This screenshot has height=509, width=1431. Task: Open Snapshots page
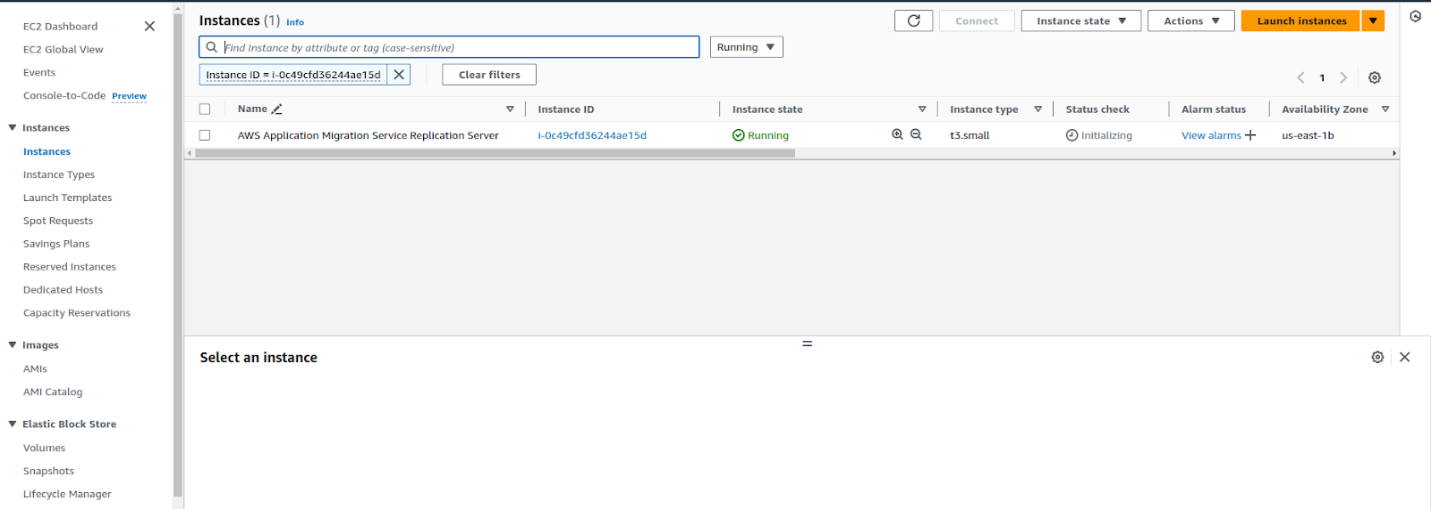click(x=49, y=471)
